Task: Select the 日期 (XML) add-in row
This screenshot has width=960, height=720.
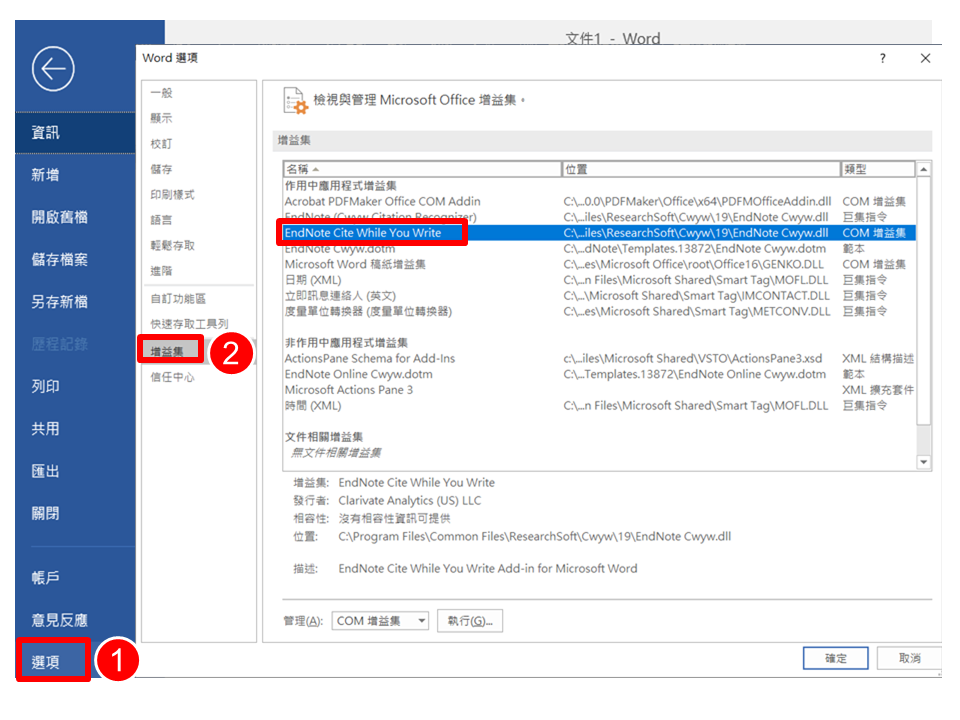Action: click(599, 280)
